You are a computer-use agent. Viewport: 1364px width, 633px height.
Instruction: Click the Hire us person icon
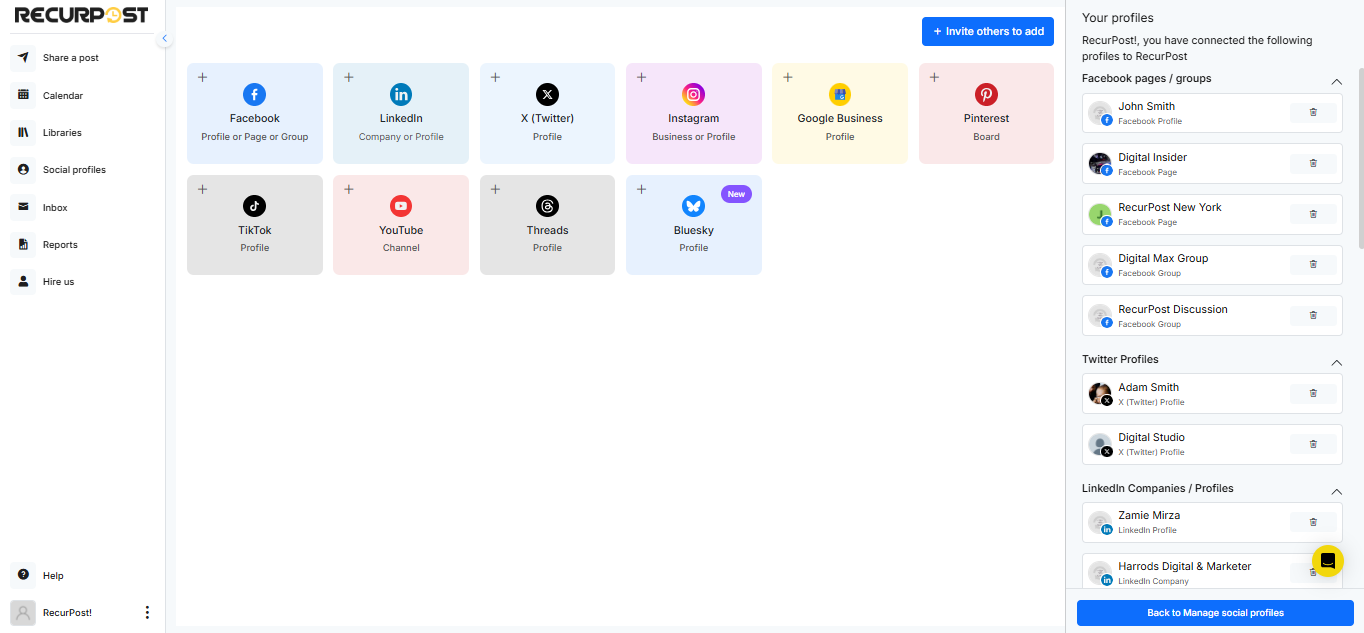(x=23, y=282)
